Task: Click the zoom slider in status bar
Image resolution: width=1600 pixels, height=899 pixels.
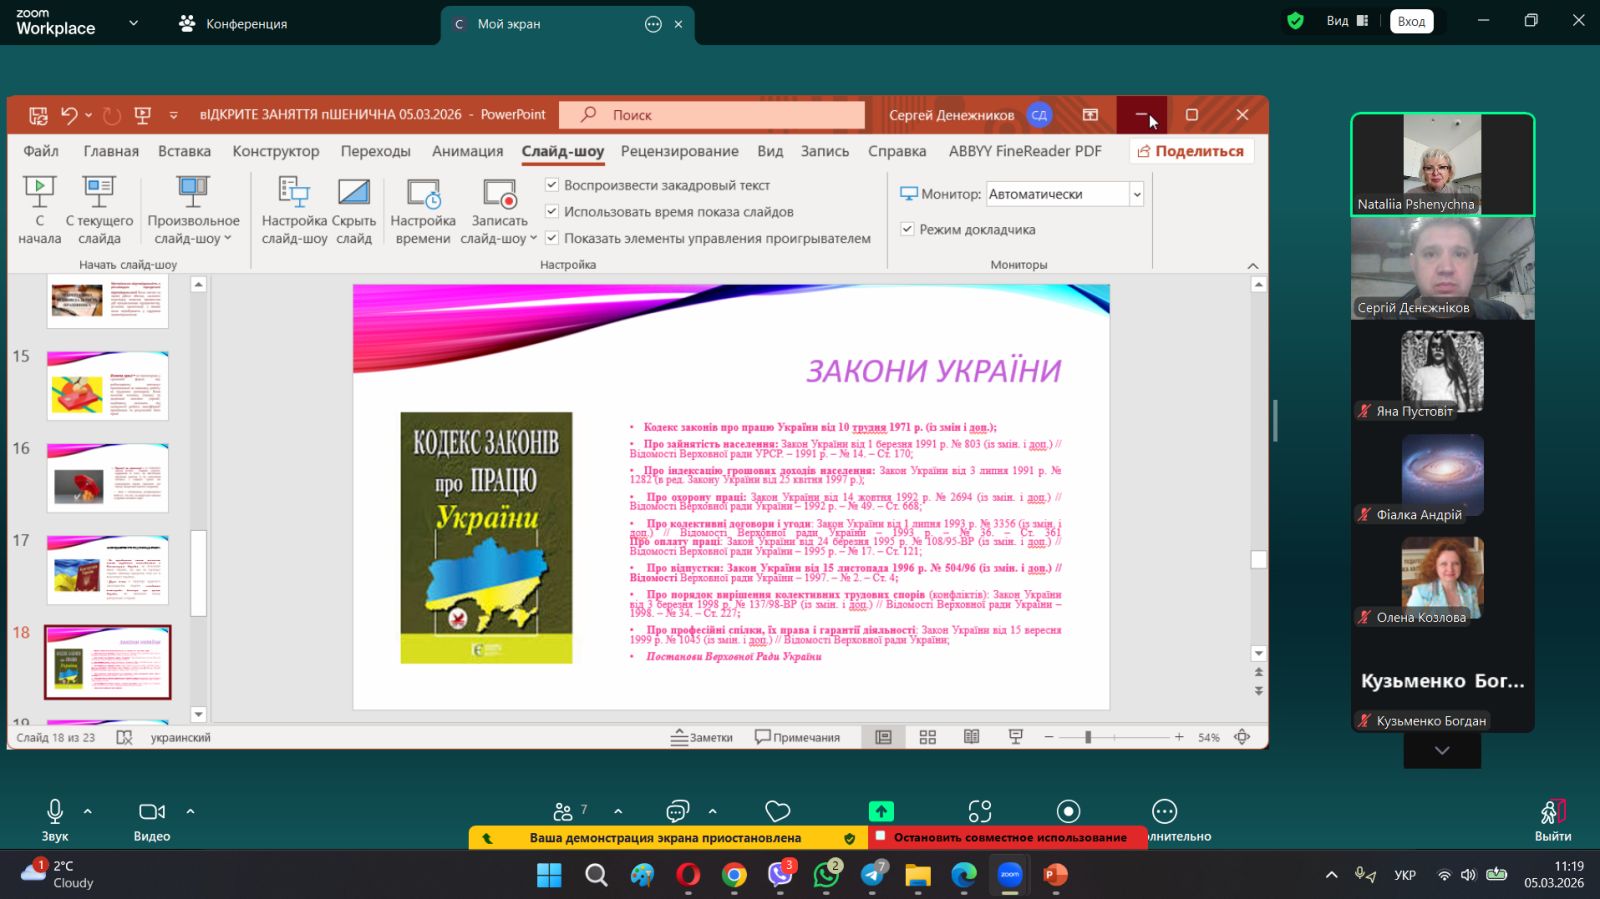Action: (1088, 737)
